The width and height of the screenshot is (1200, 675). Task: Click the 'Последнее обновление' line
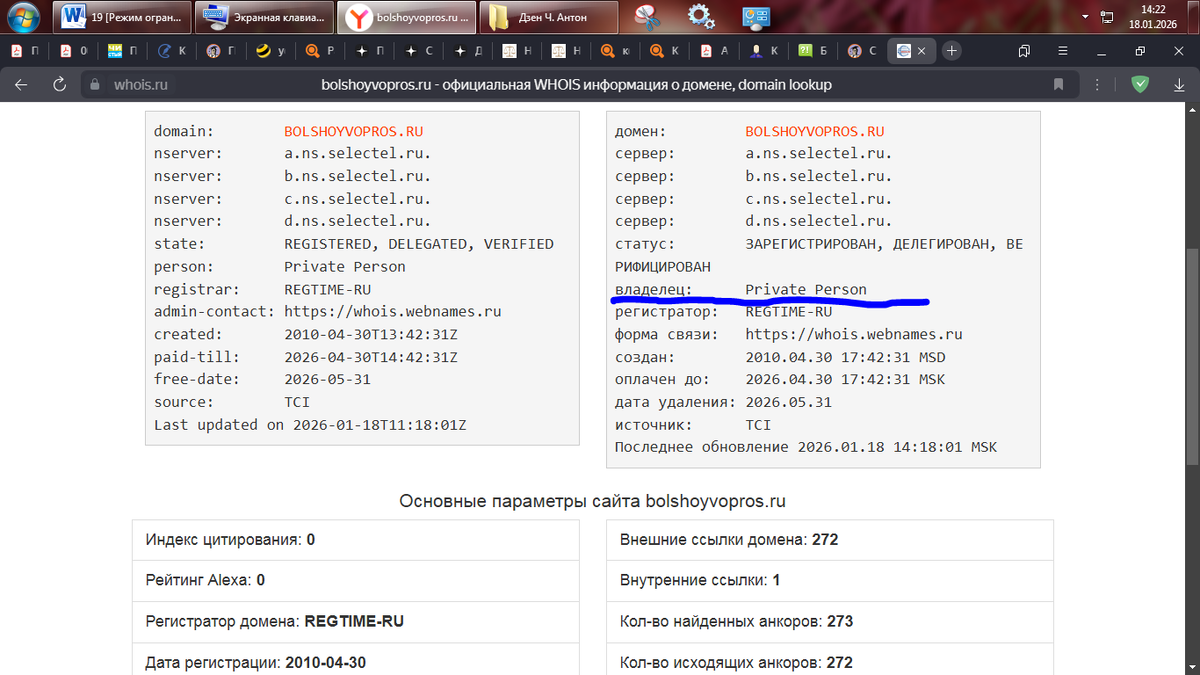click(x=805, y=447)
